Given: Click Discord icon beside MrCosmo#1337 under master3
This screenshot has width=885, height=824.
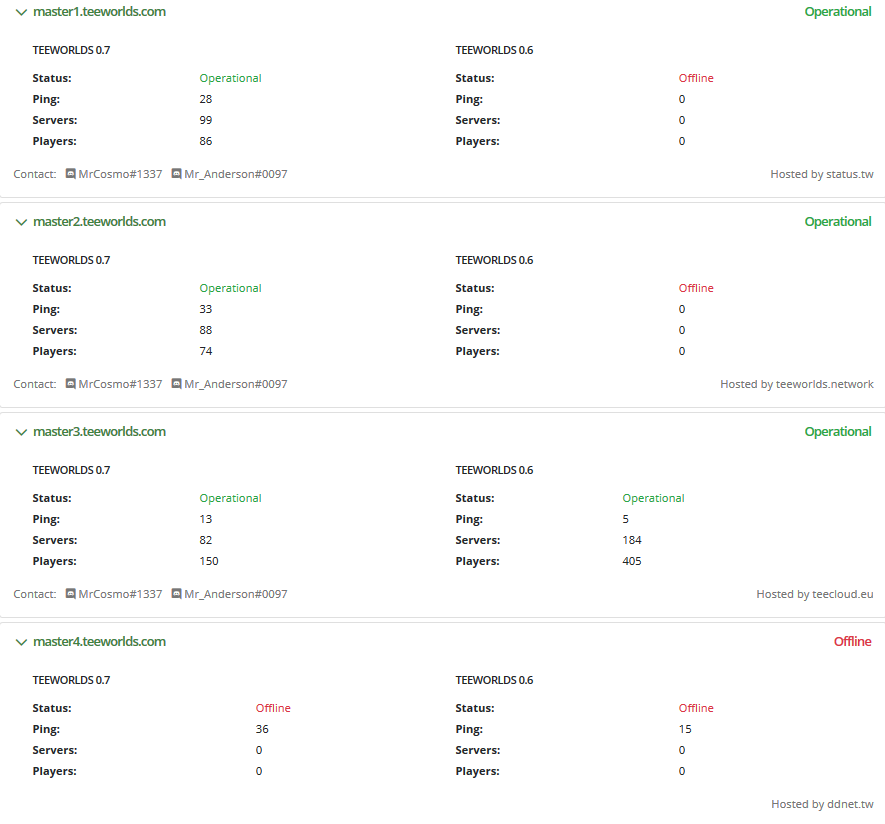Looking at the screenshot, I should [71, 594].
